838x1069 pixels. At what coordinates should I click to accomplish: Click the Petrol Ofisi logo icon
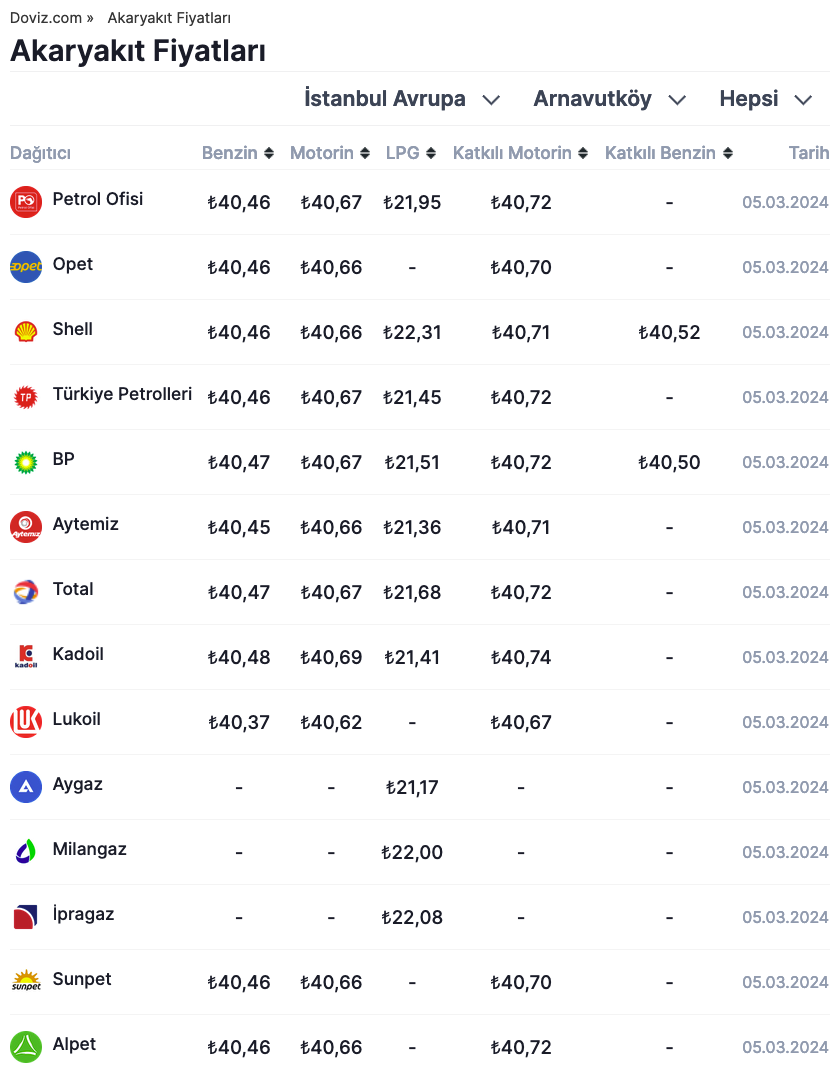pos(26,202)
